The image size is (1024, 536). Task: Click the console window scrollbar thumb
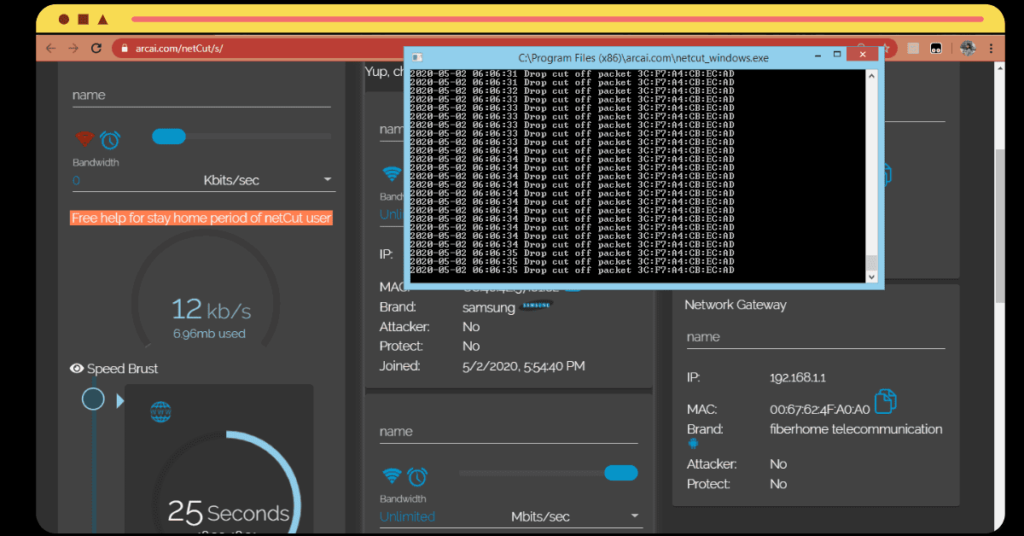pyautogui.click(x=871, y=262)
